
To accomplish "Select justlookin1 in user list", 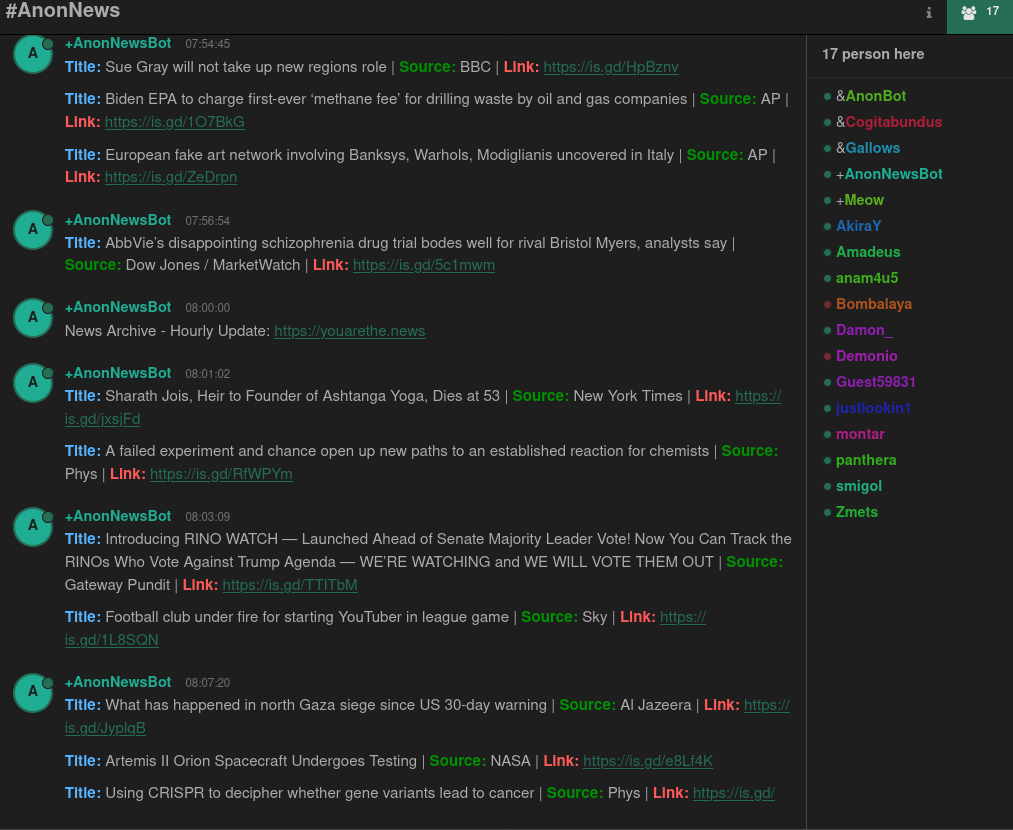I will coord(873,408).
